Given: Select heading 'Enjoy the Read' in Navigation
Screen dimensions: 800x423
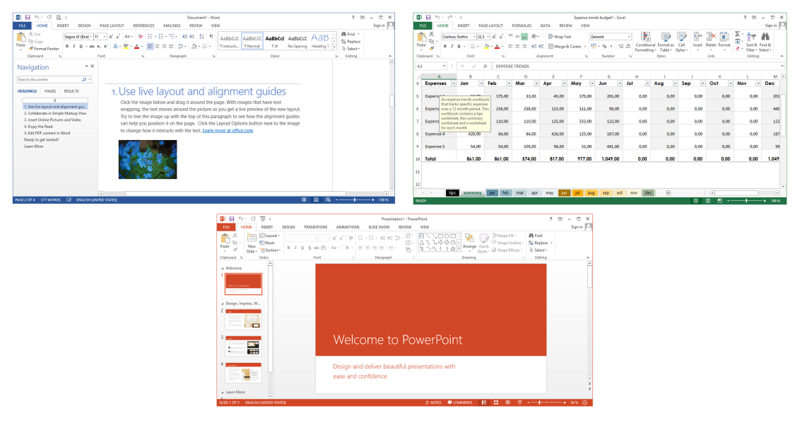Looking at the screenshot, I should click(38, 126).
